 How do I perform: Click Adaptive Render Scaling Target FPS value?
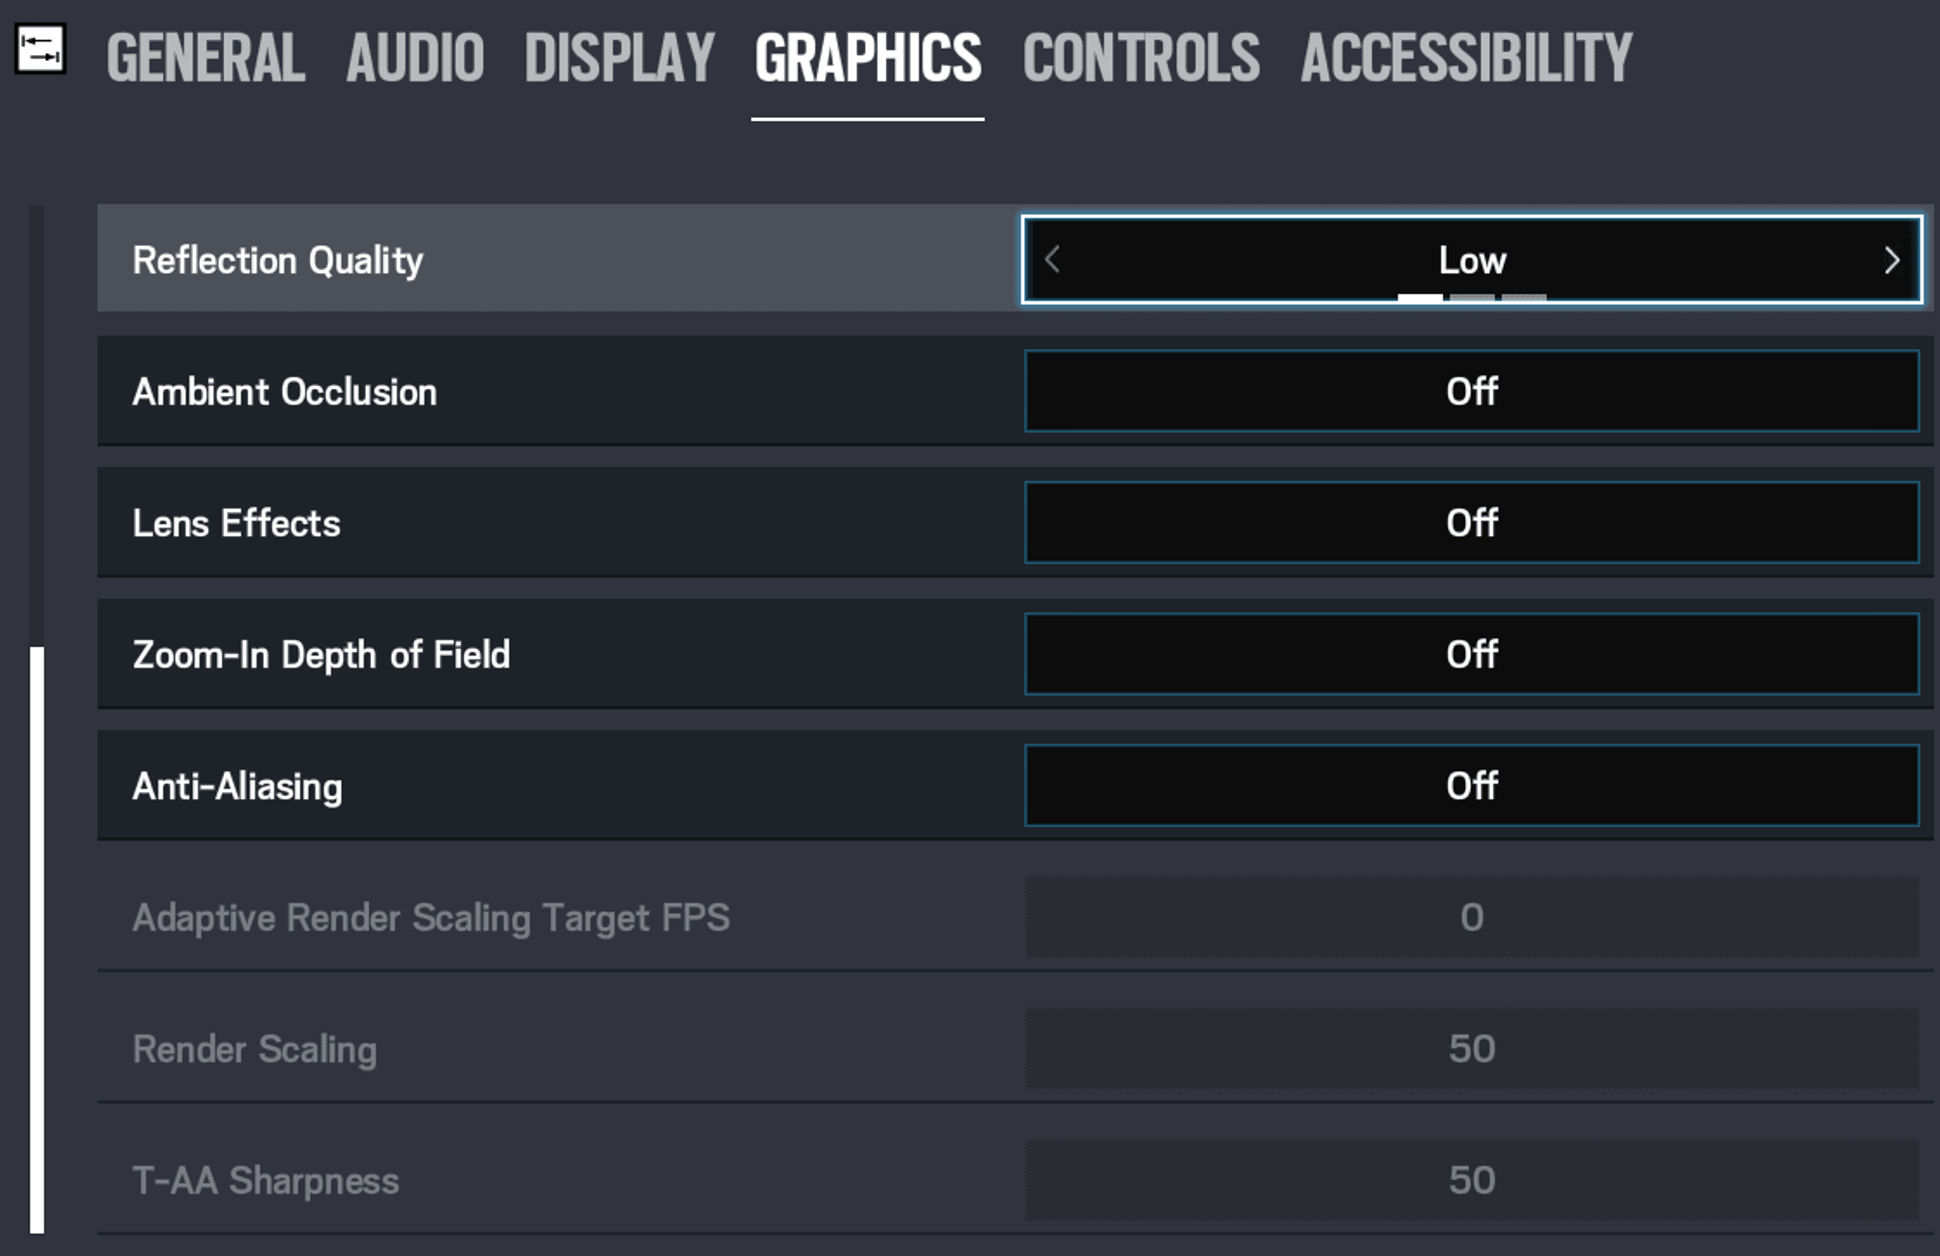(1471, 917)
